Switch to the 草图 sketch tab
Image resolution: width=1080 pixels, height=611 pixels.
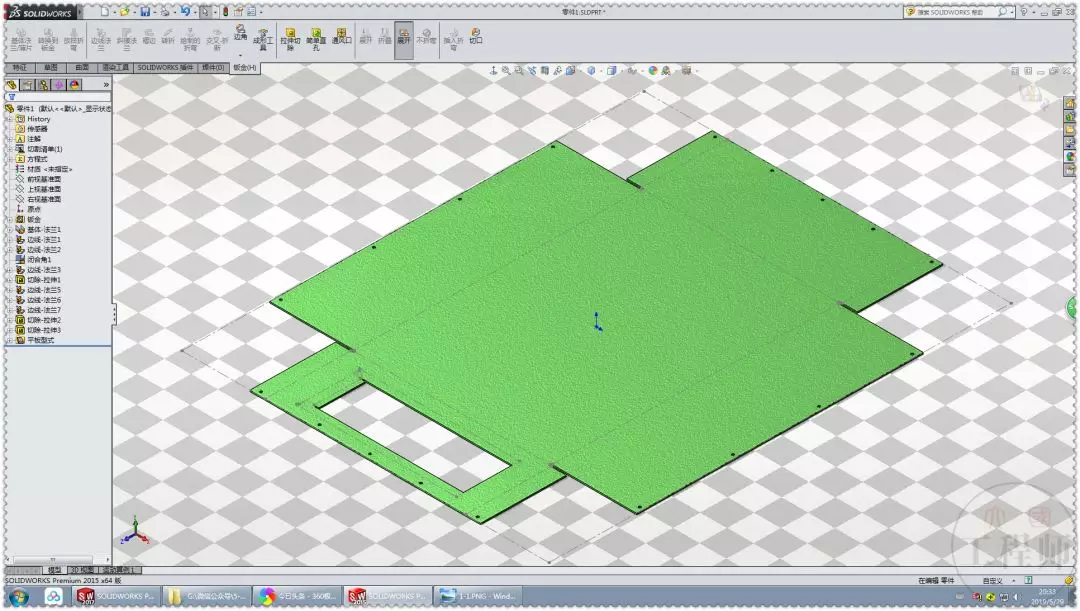click(x=51, y=68)
